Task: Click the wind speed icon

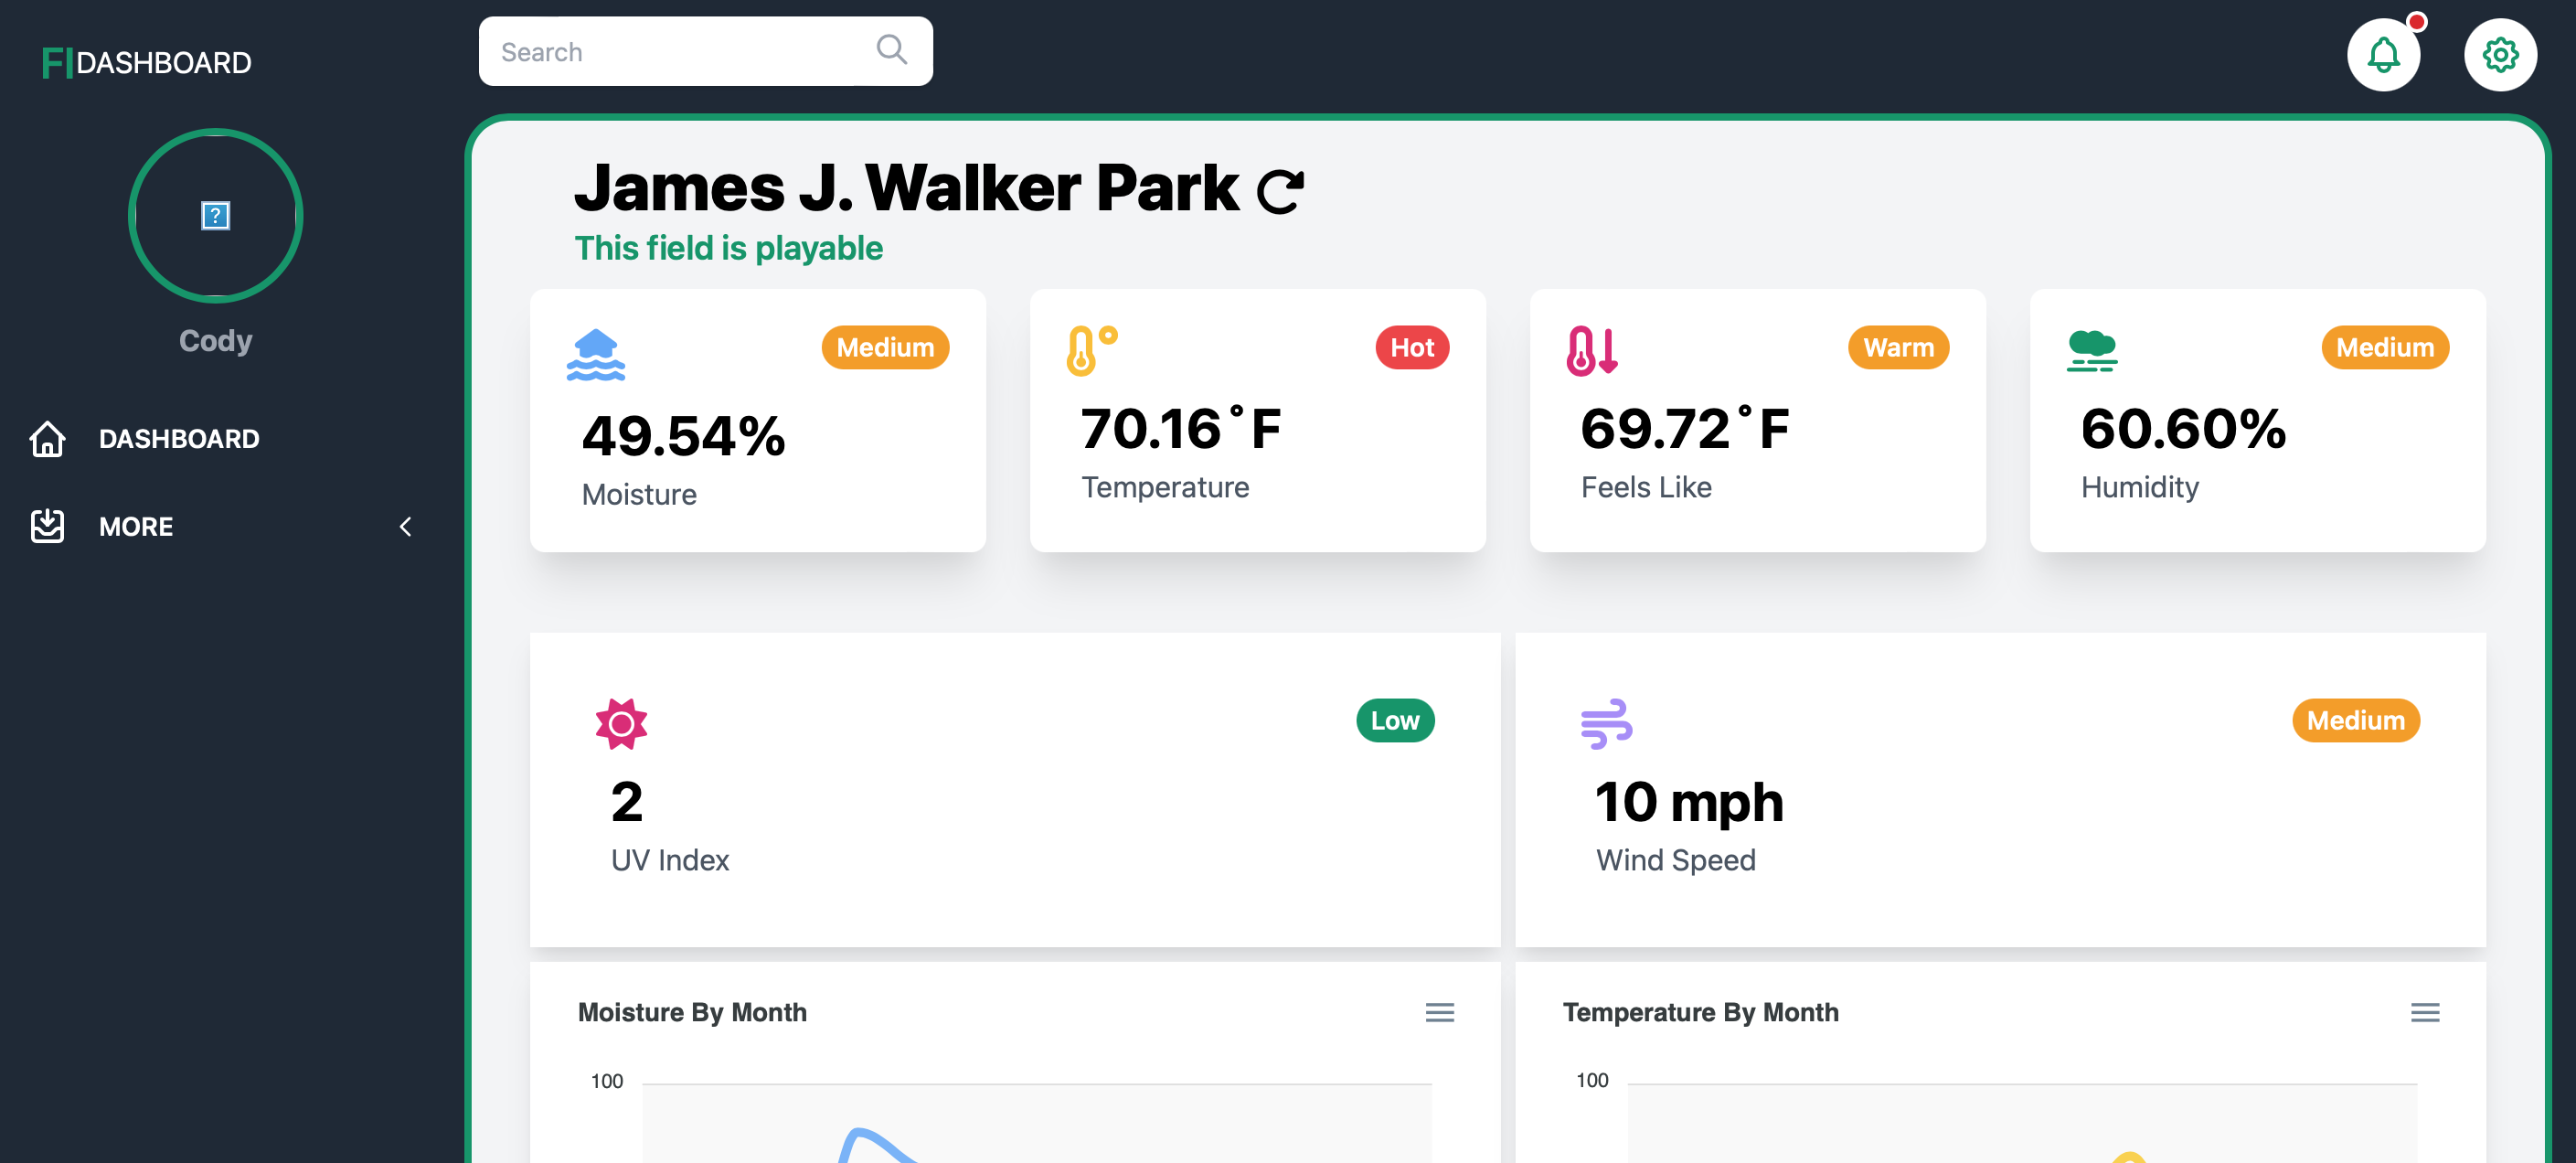Action: click(1606, 723)
